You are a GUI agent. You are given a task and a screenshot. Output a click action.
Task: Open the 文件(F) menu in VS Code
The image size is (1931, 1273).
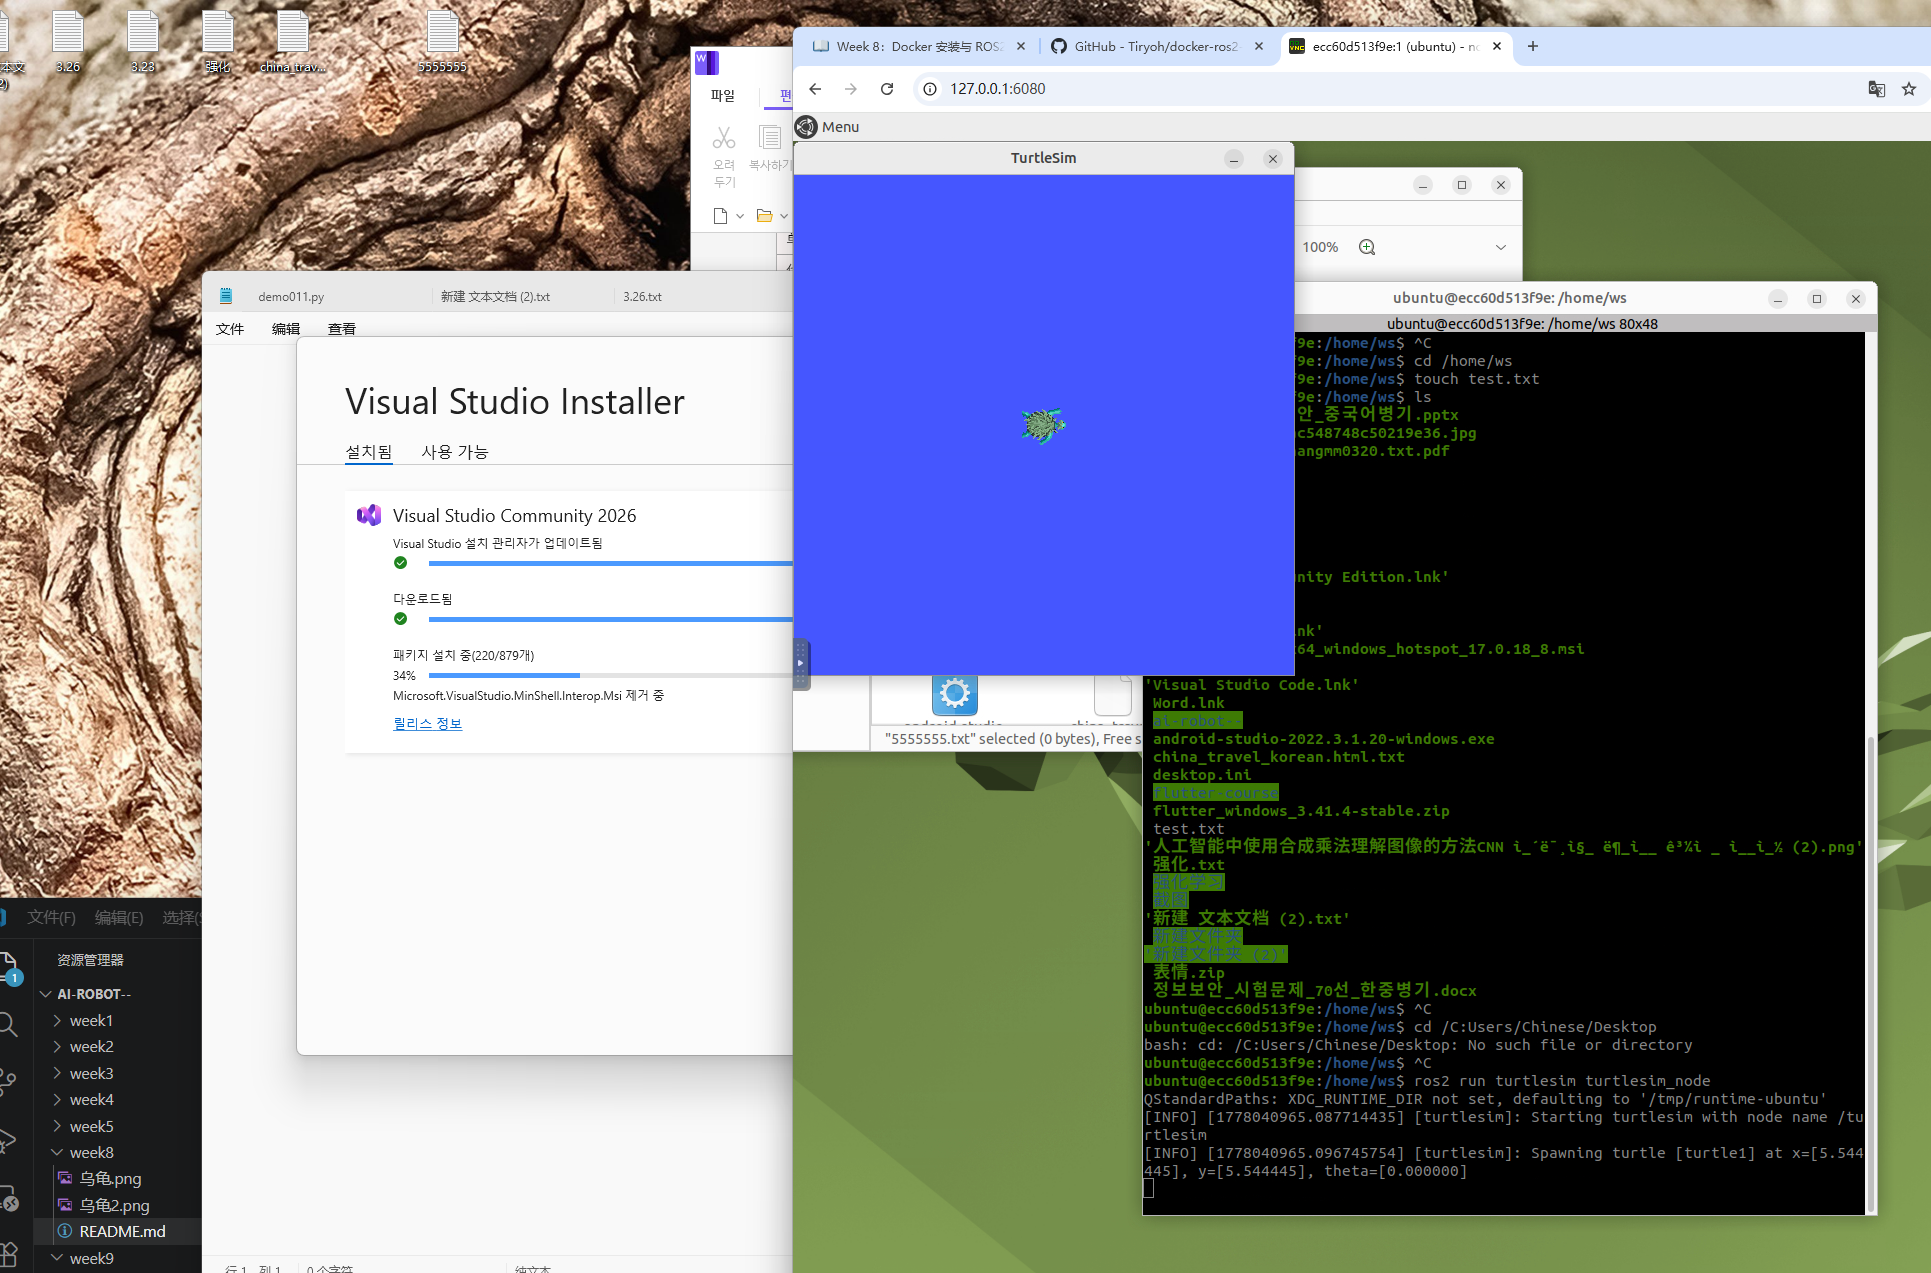[x=51, y=918]
